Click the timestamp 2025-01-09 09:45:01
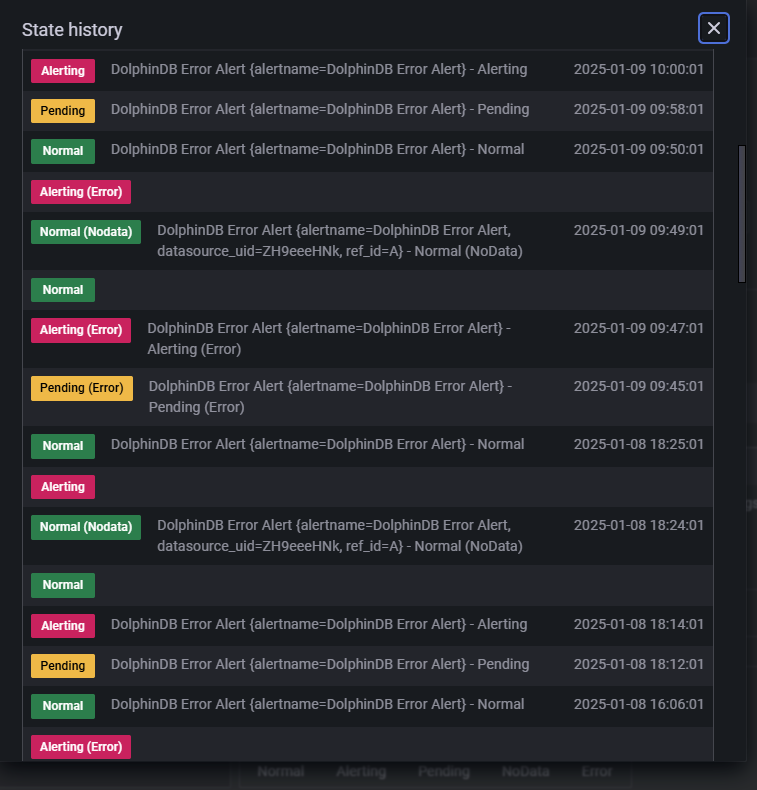This screenshot has width=757, height=790. point(638,386)
